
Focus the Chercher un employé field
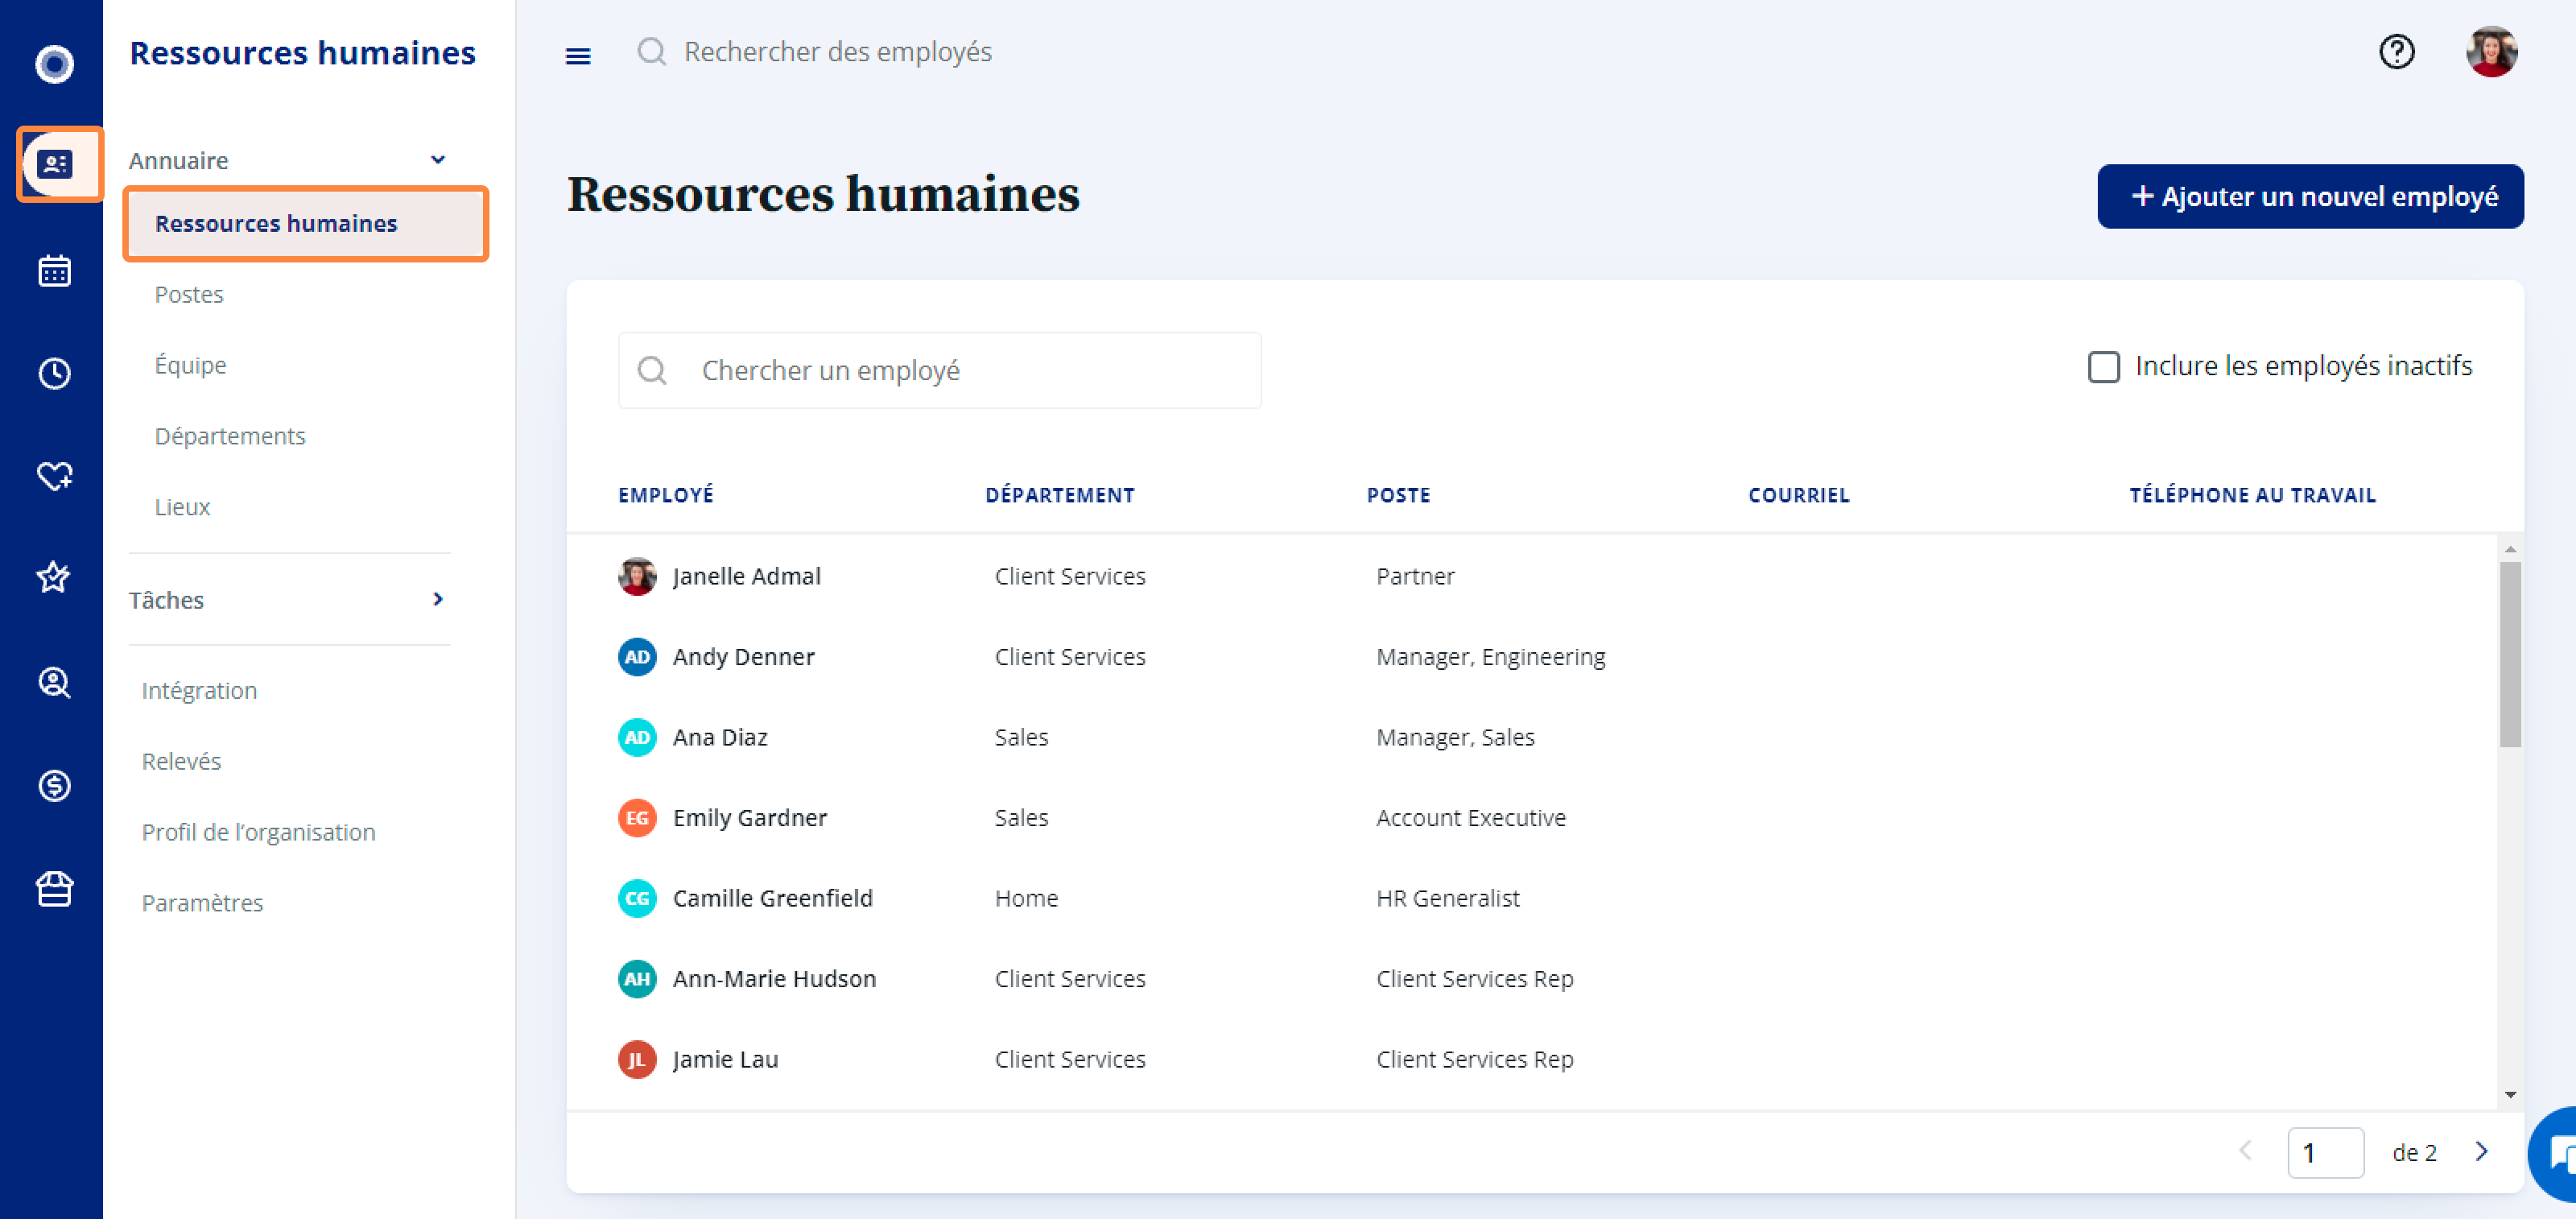(939, 370)
